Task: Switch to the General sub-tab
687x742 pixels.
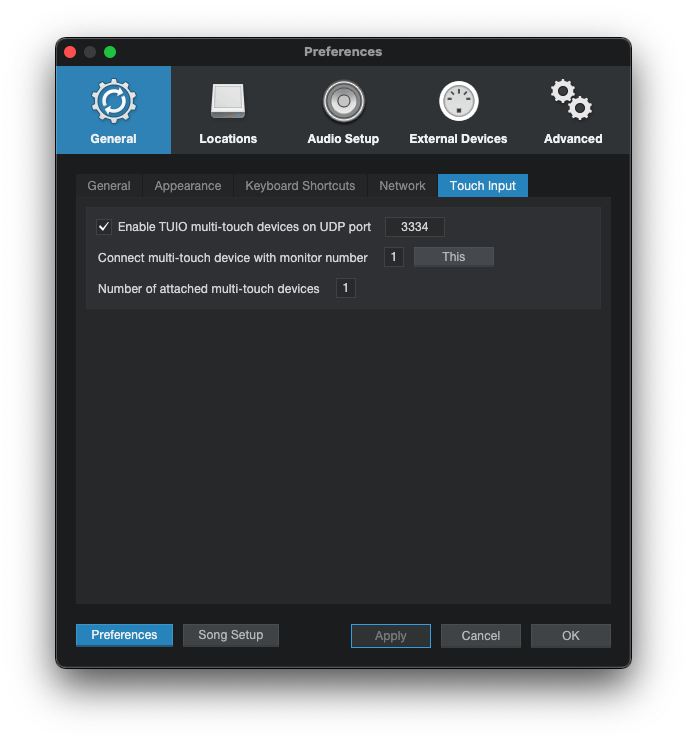Action: coord(109,186)
